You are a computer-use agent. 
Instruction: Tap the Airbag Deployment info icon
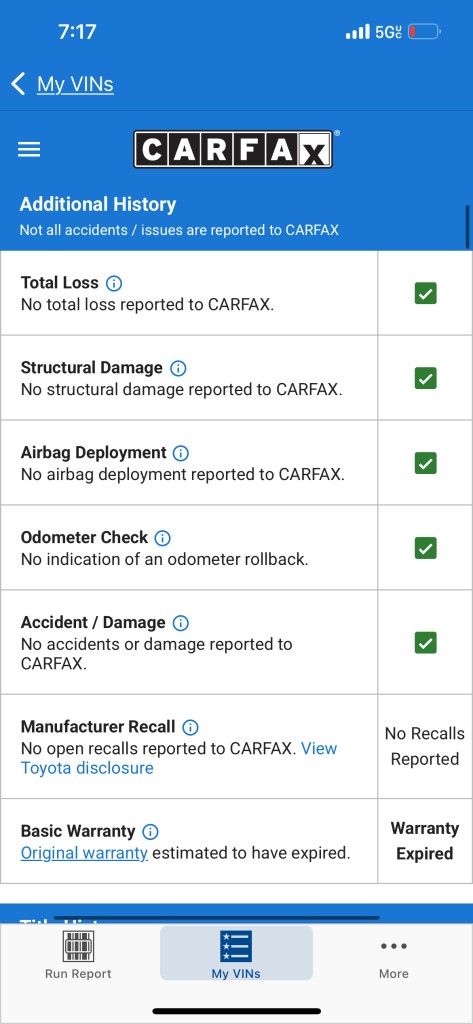click(x=180, y=453)
